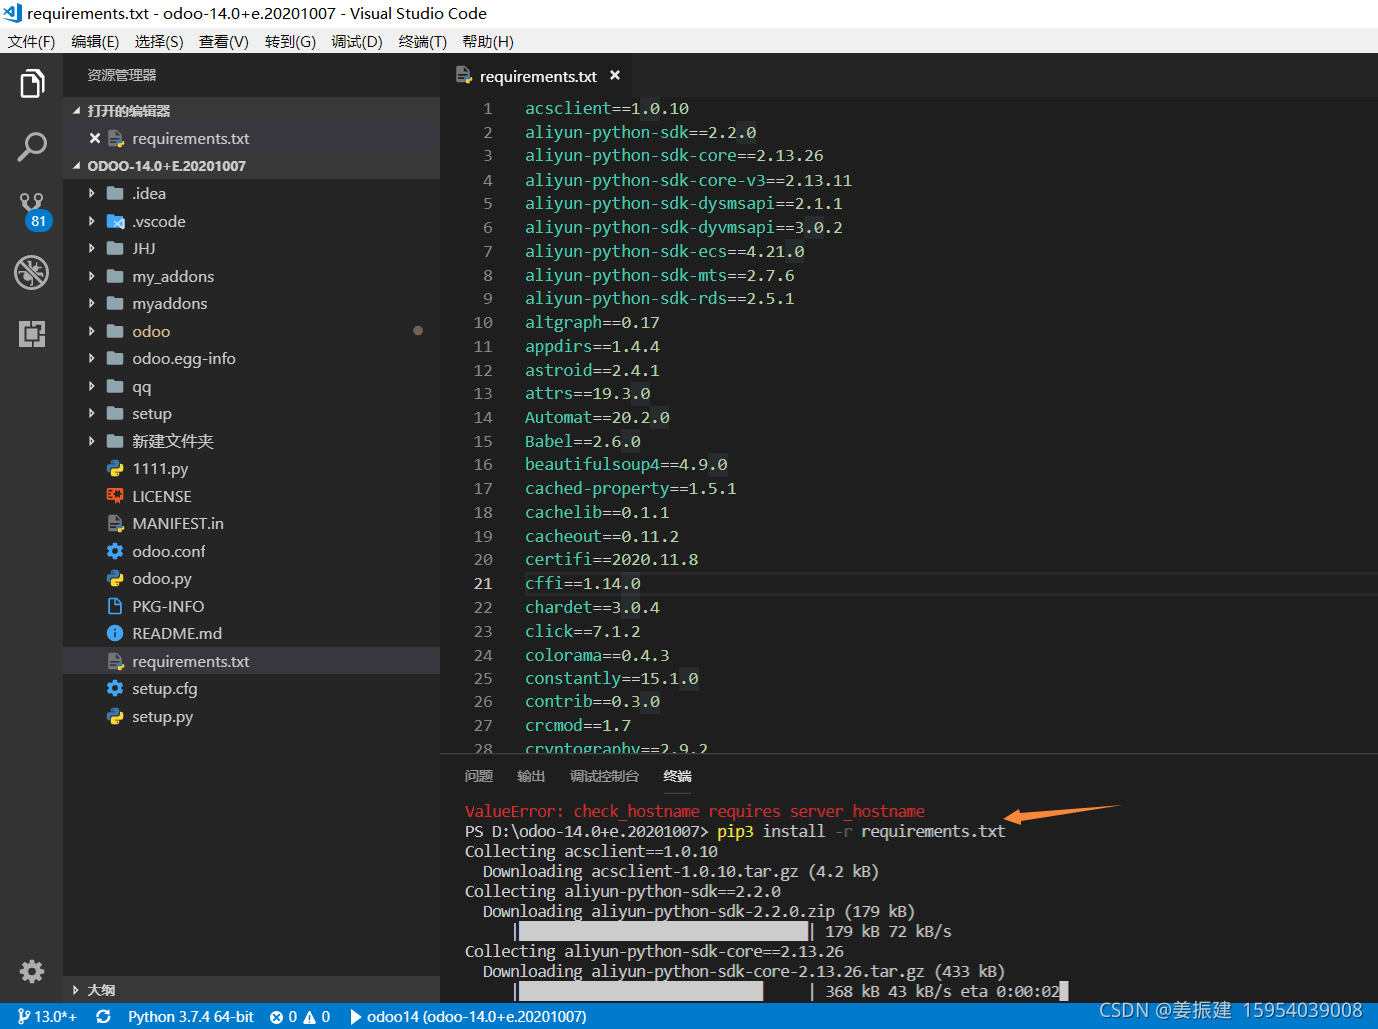This screenshot has height=1029, width=1378.
Task: Switch to the 问题 panel tab
Action: tap(479, 776)
